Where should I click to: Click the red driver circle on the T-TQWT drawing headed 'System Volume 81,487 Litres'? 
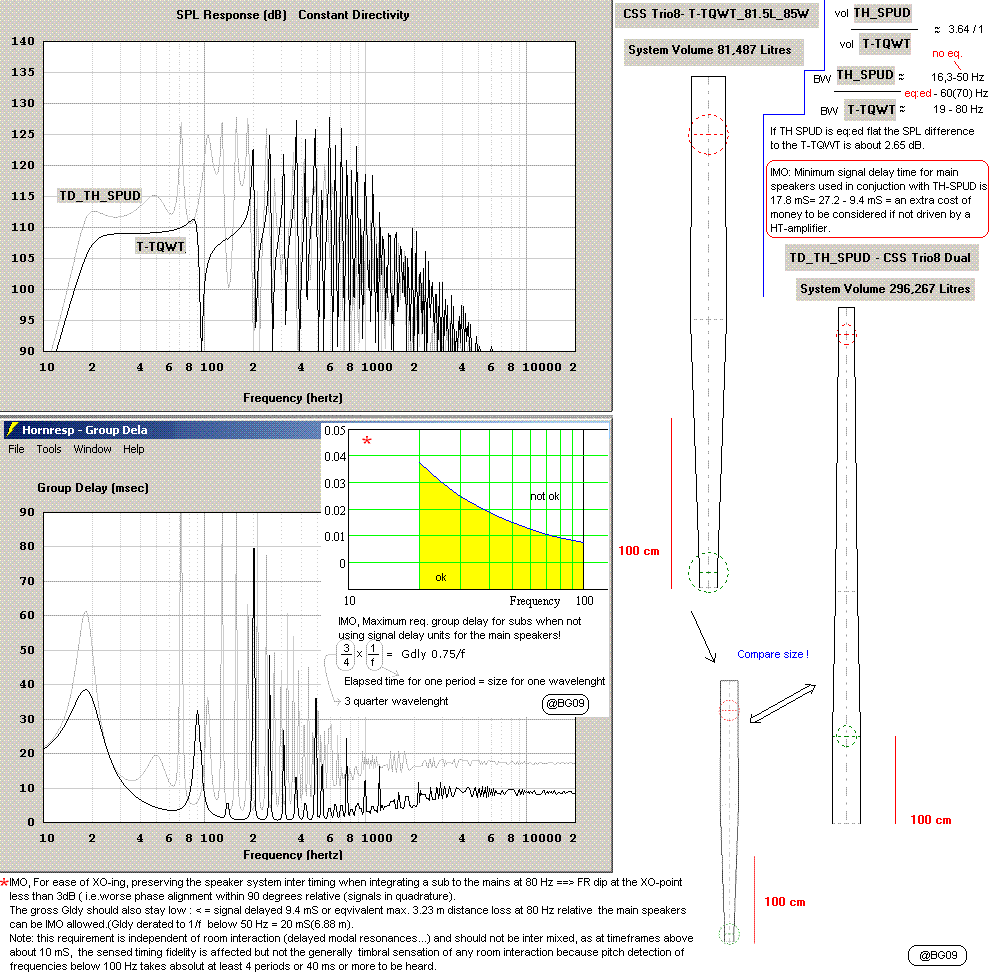pos(708,134)
